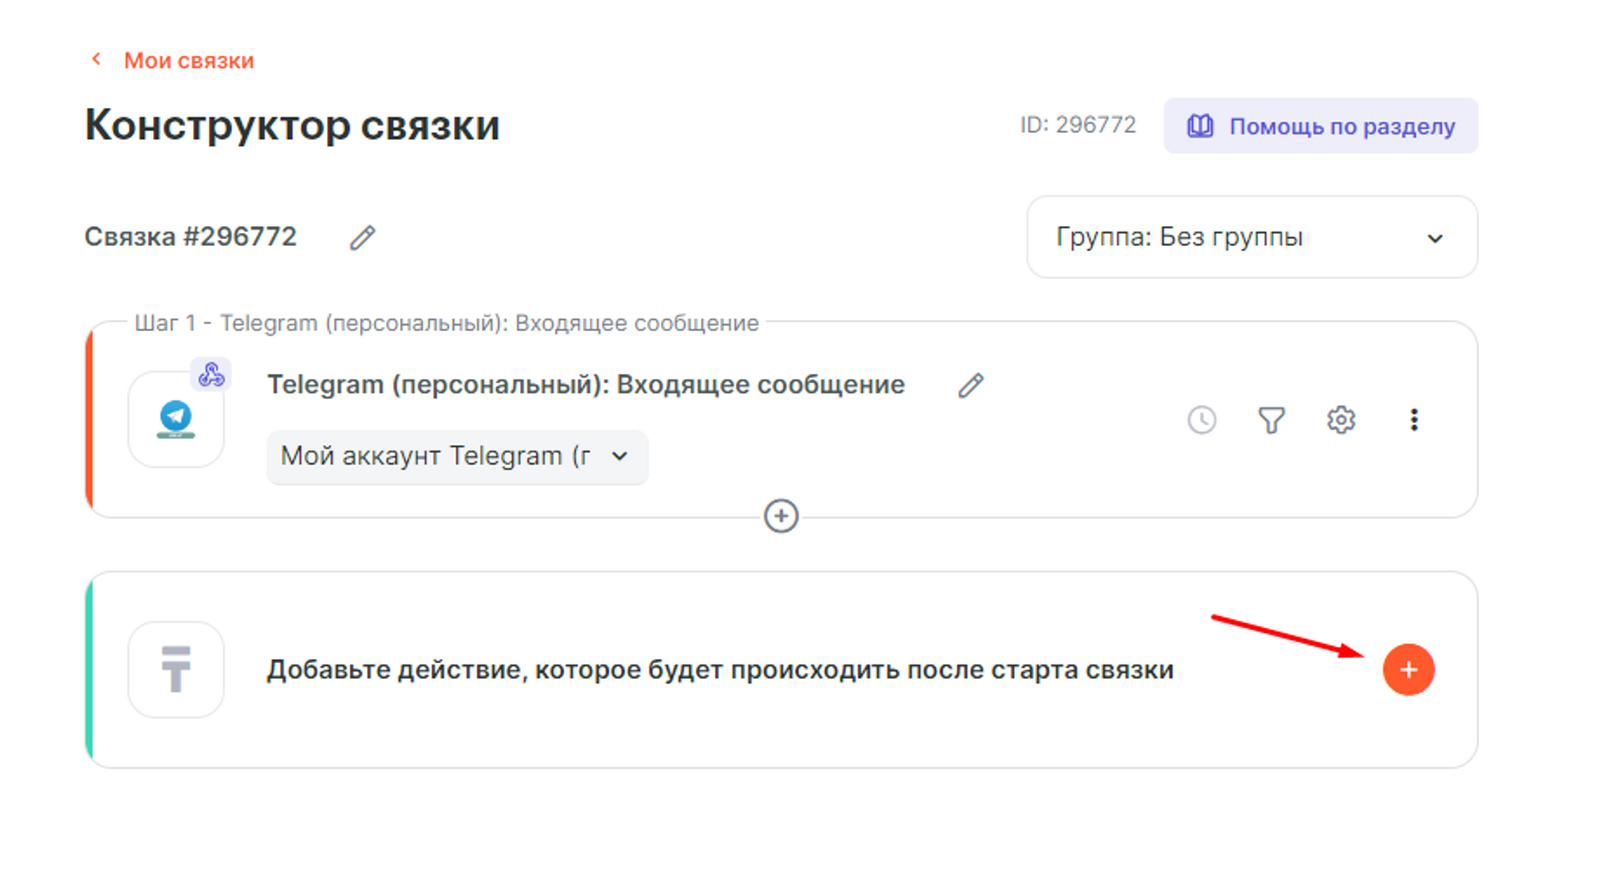Open the three-dot menu for step 1
This screenshot has height=871, width=1600.
pos(1414,420)
